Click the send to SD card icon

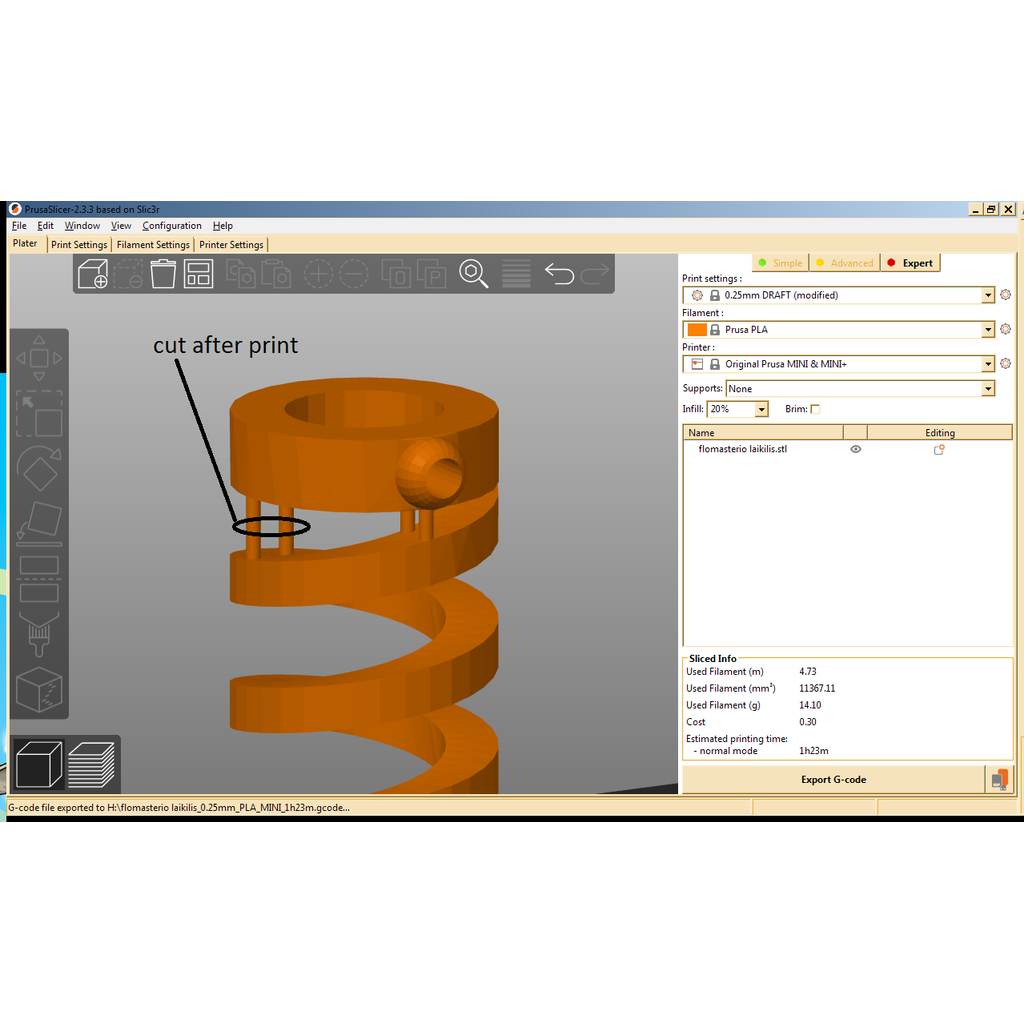click(x=999, y=780)
